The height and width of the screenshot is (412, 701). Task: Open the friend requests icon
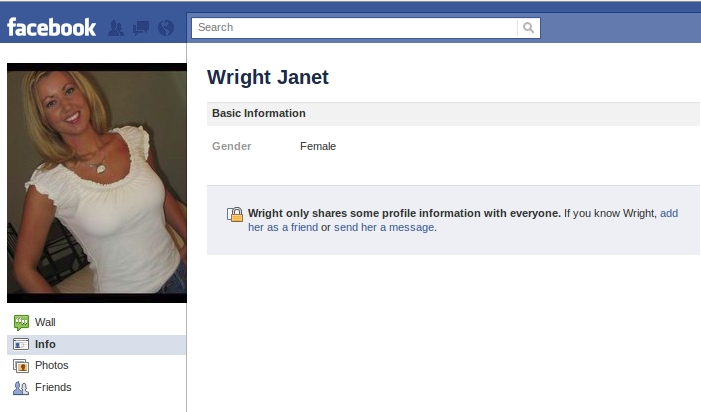click(116, 28)
